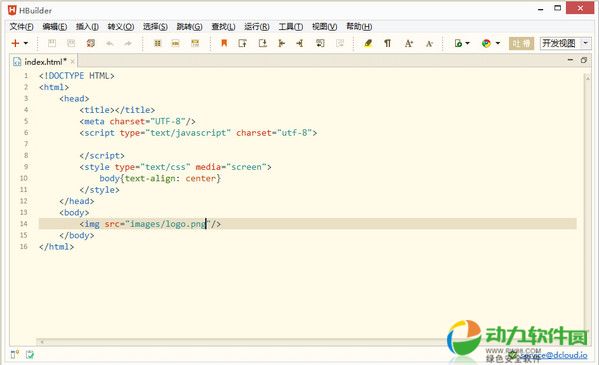The height and width of the screenshot is (365, 599).
Task: Close the index.html tab
Action: (73, 61)
